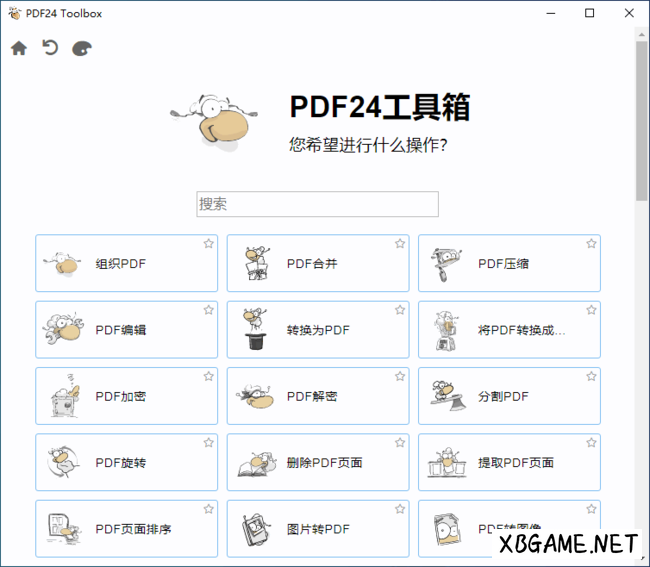Screen dimensions: 650x567
Task: Open the 删除PDF页面 tool
Action: pos(318,462)
